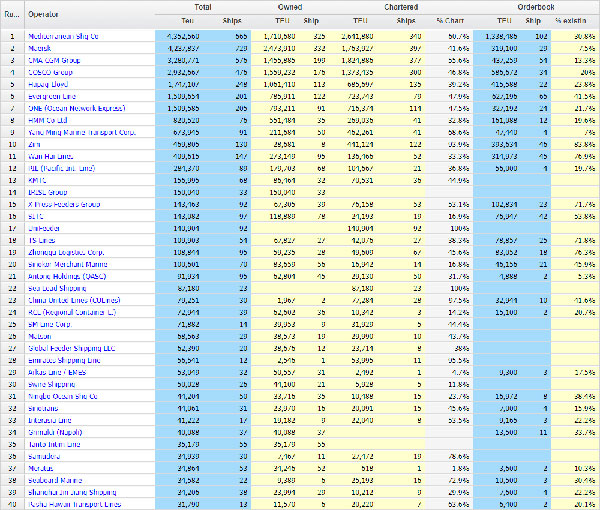This screenshot has width=600, height=510.
Task: Open the Matson operator link
Action: (40, 336)
